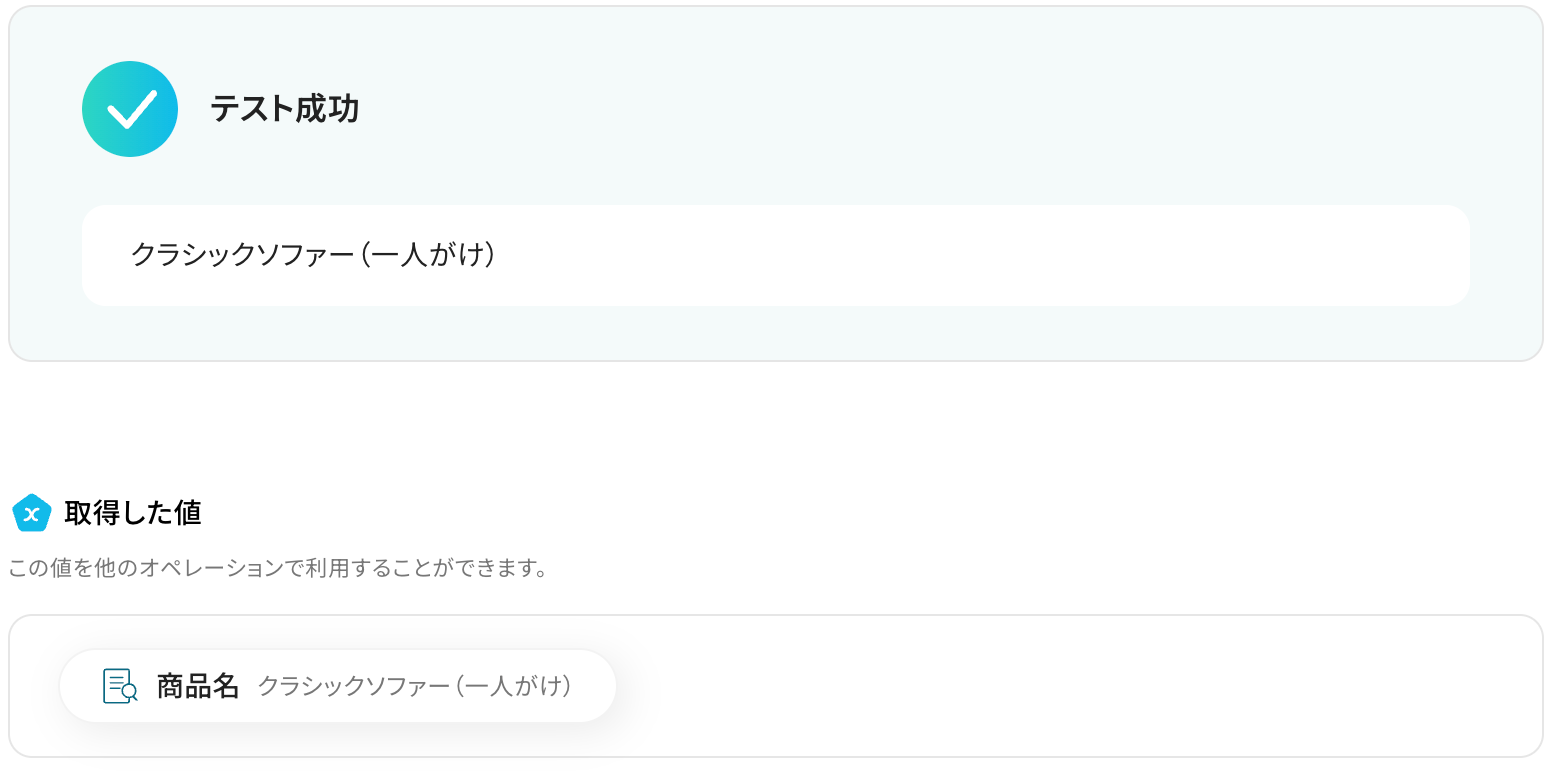Click the magnifier part of the chip's document icon
This screenshot has width=1558, height=780.
click(129, 691)
